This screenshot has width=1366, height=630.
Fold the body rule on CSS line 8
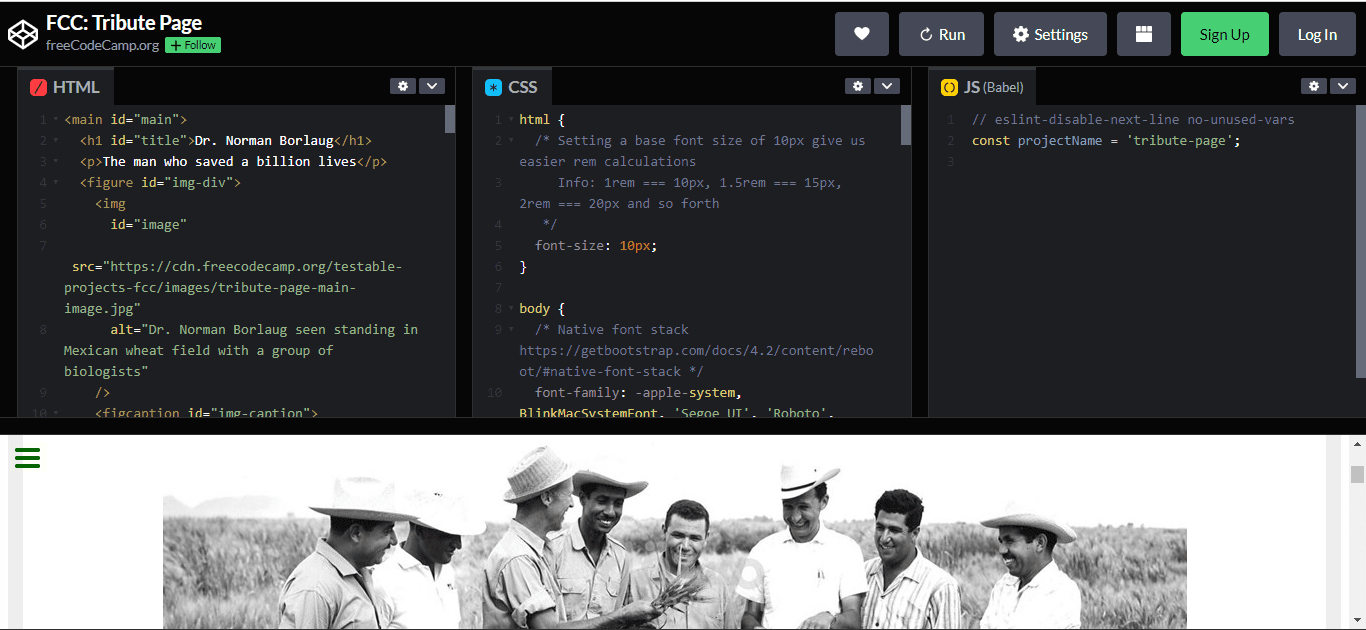[x=511, y=309]
